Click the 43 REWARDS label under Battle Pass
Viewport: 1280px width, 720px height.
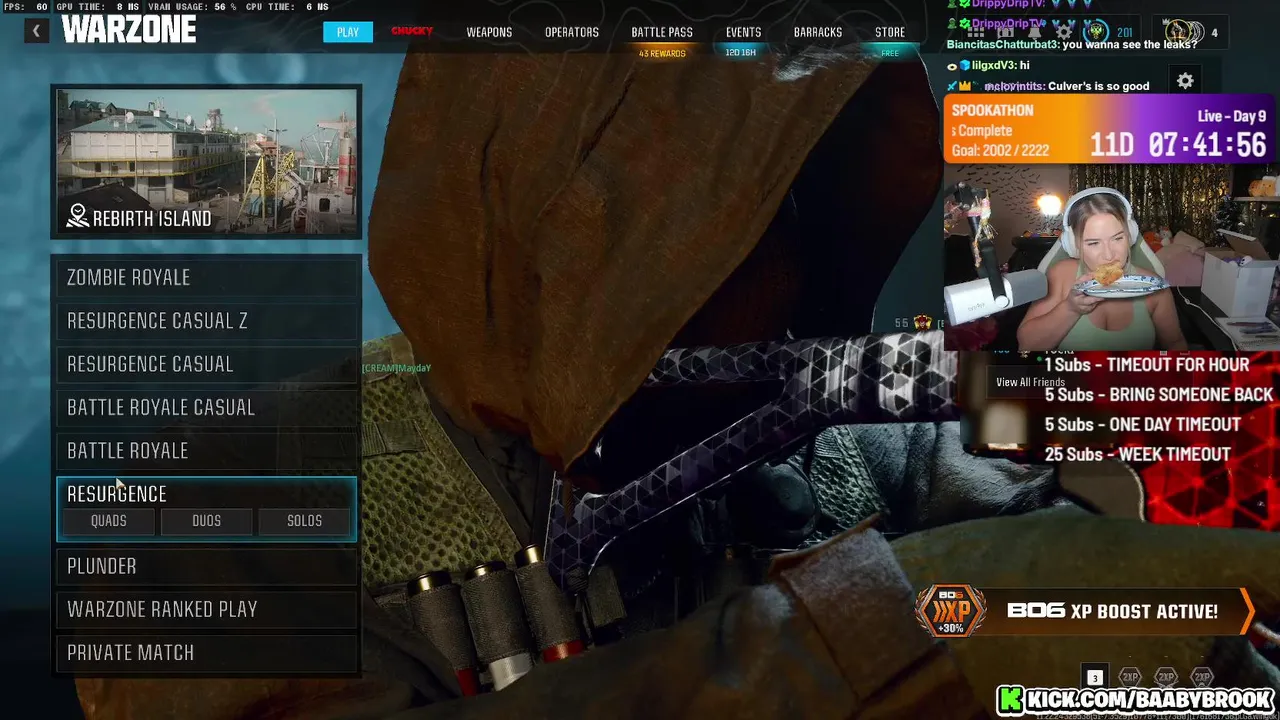pos(662,53)
